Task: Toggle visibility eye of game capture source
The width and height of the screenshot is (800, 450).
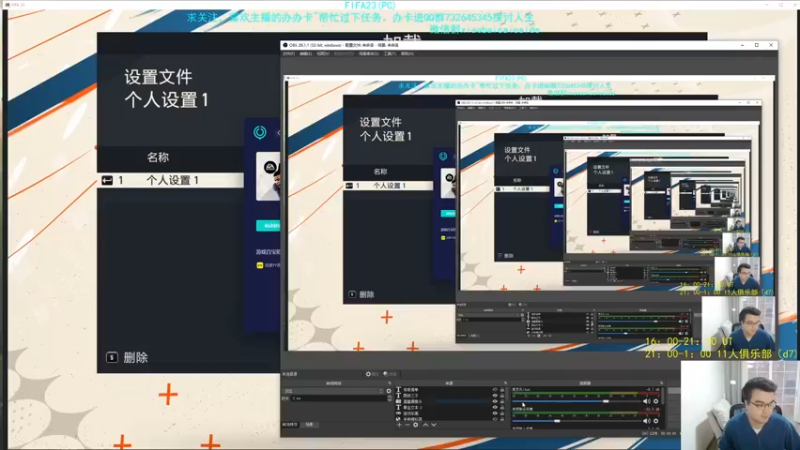Action: pyautogui.click(x=495, y=413)
